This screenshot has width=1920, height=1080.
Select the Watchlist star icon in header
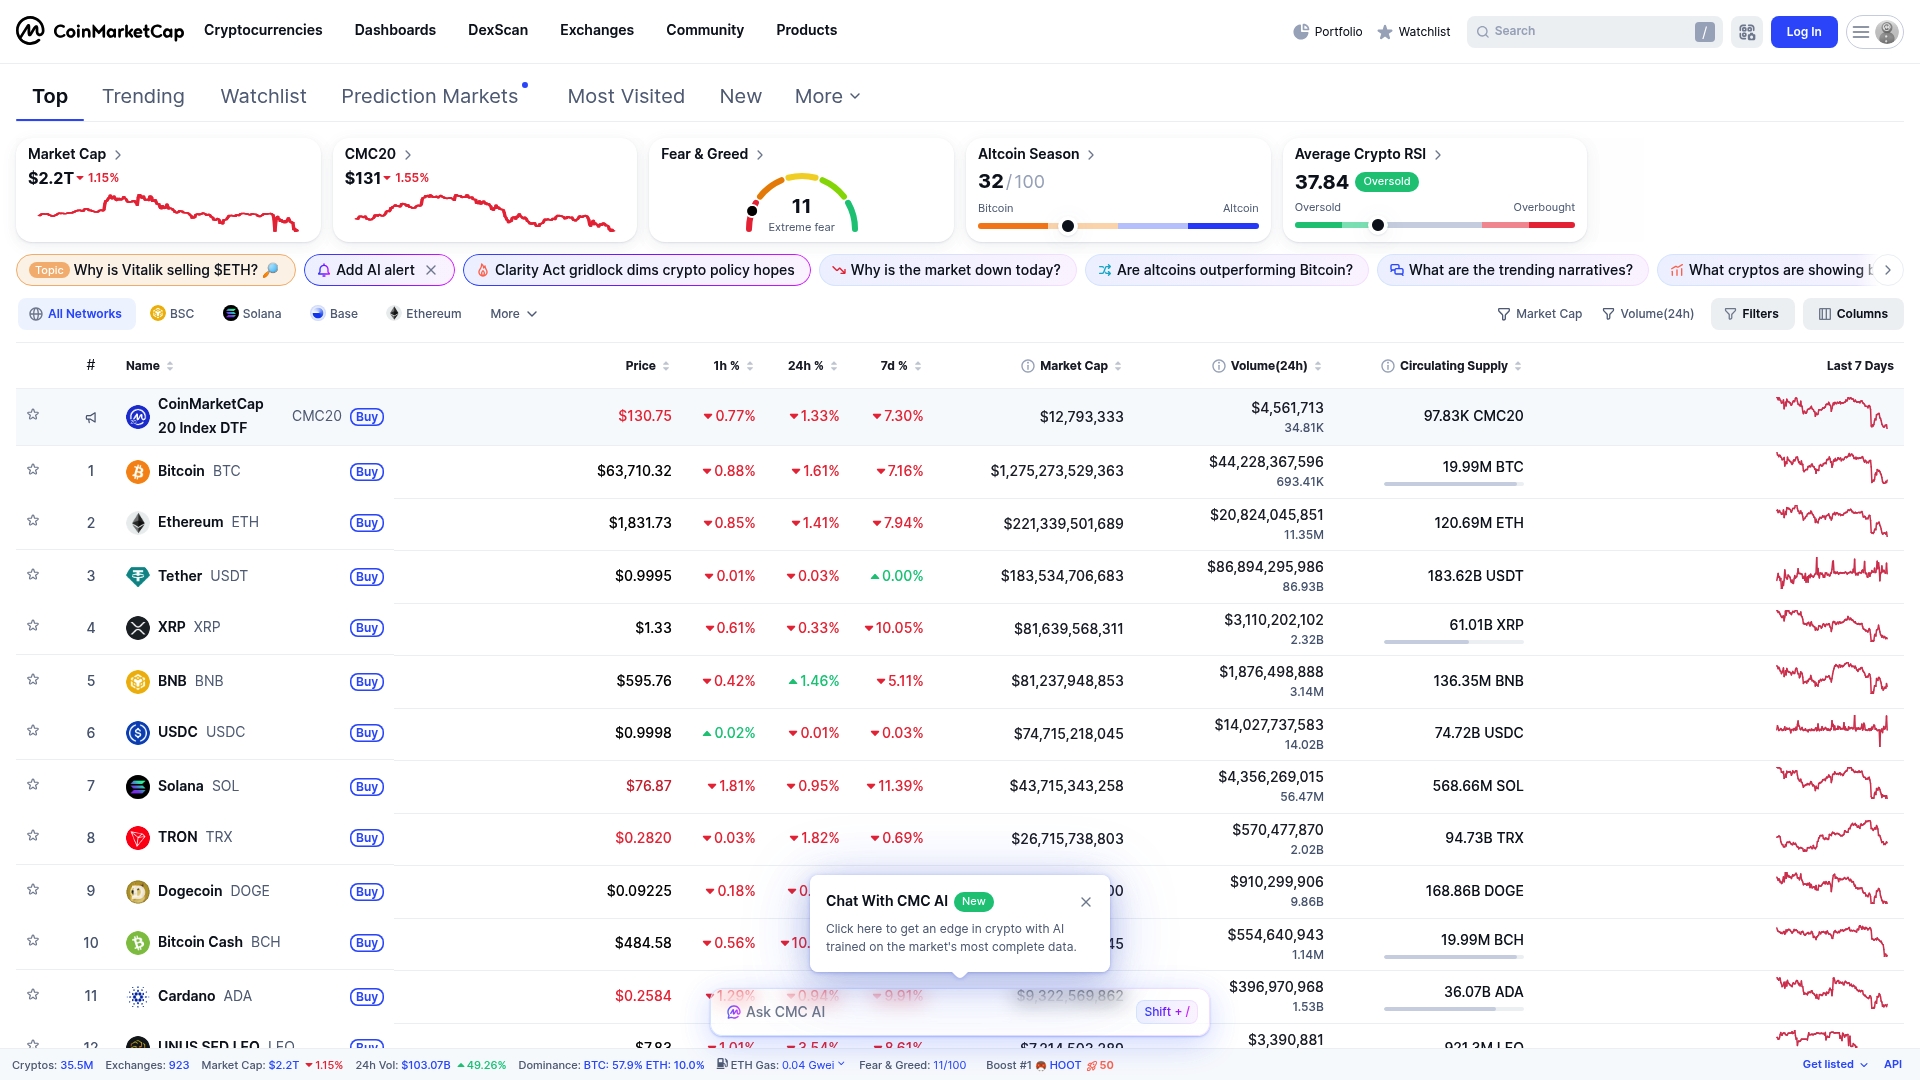pyautogui.click(x=1385, y=31)
